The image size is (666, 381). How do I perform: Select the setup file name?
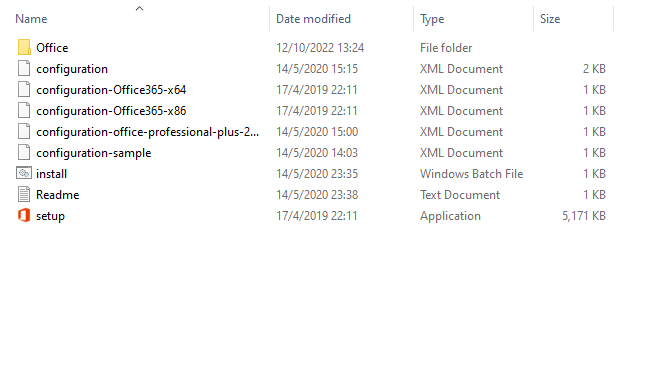click(x=51, y=216)
